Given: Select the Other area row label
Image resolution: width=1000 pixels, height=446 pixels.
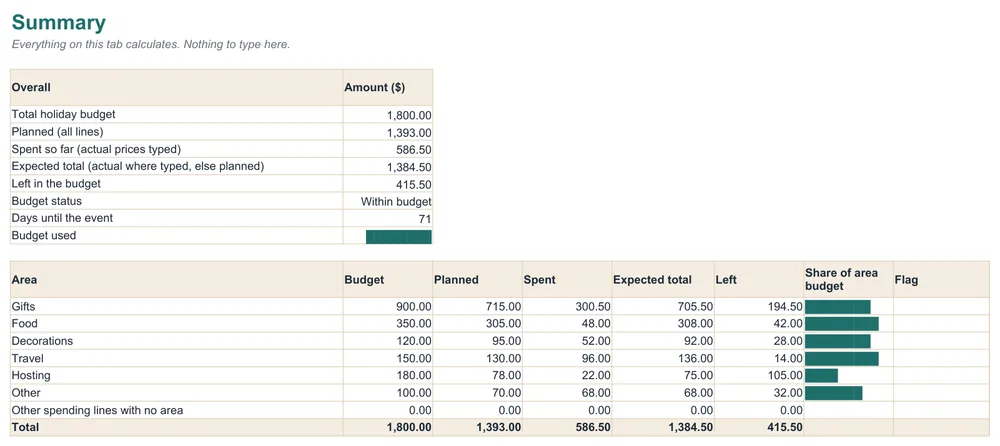Looking at the screenshot, I should 26,392.
